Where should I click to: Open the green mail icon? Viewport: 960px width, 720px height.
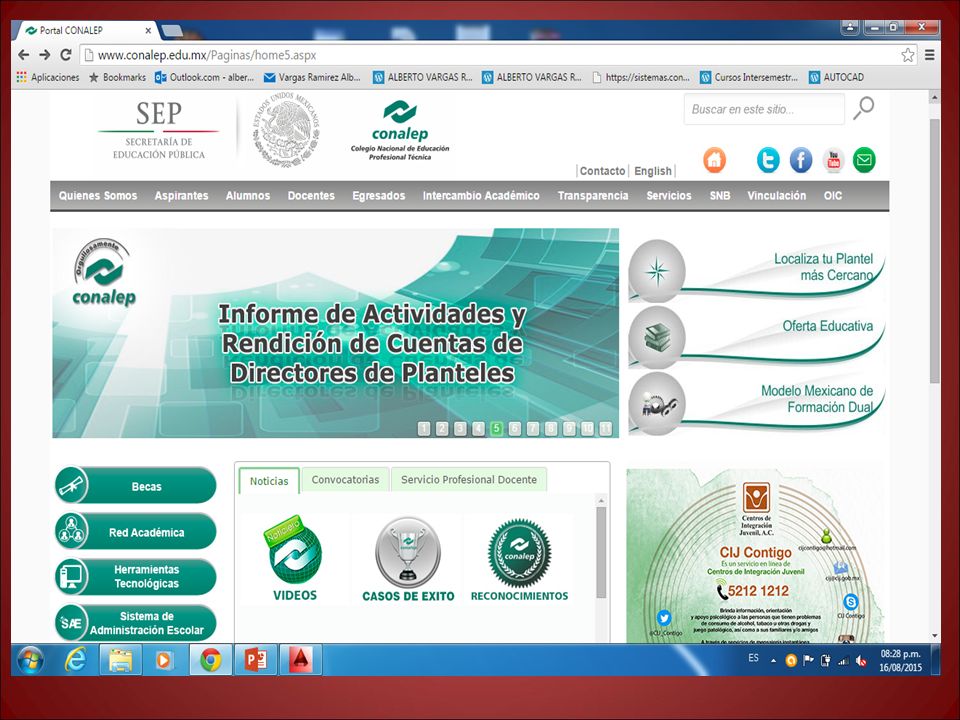[x=864, y=160]
